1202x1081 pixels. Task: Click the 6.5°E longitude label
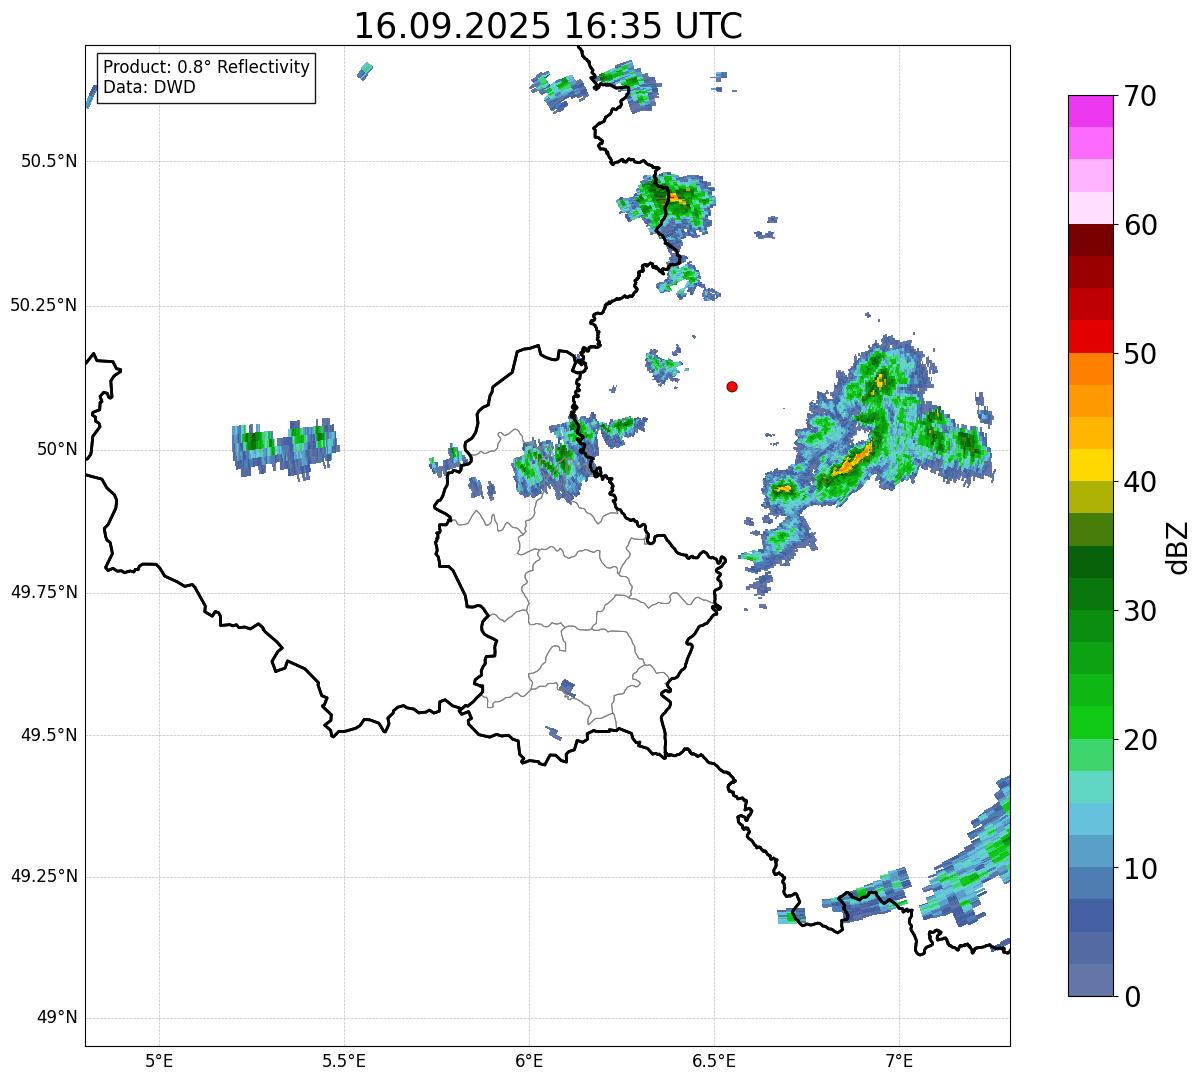coord(714,1060)
